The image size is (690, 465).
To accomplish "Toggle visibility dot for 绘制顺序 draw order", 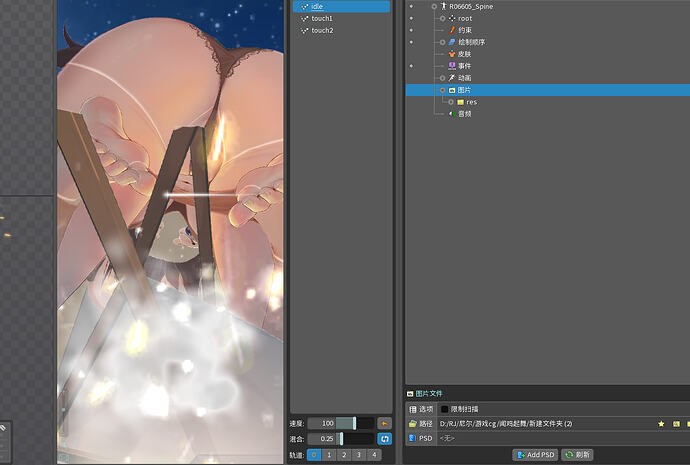I will pos(411,42).
